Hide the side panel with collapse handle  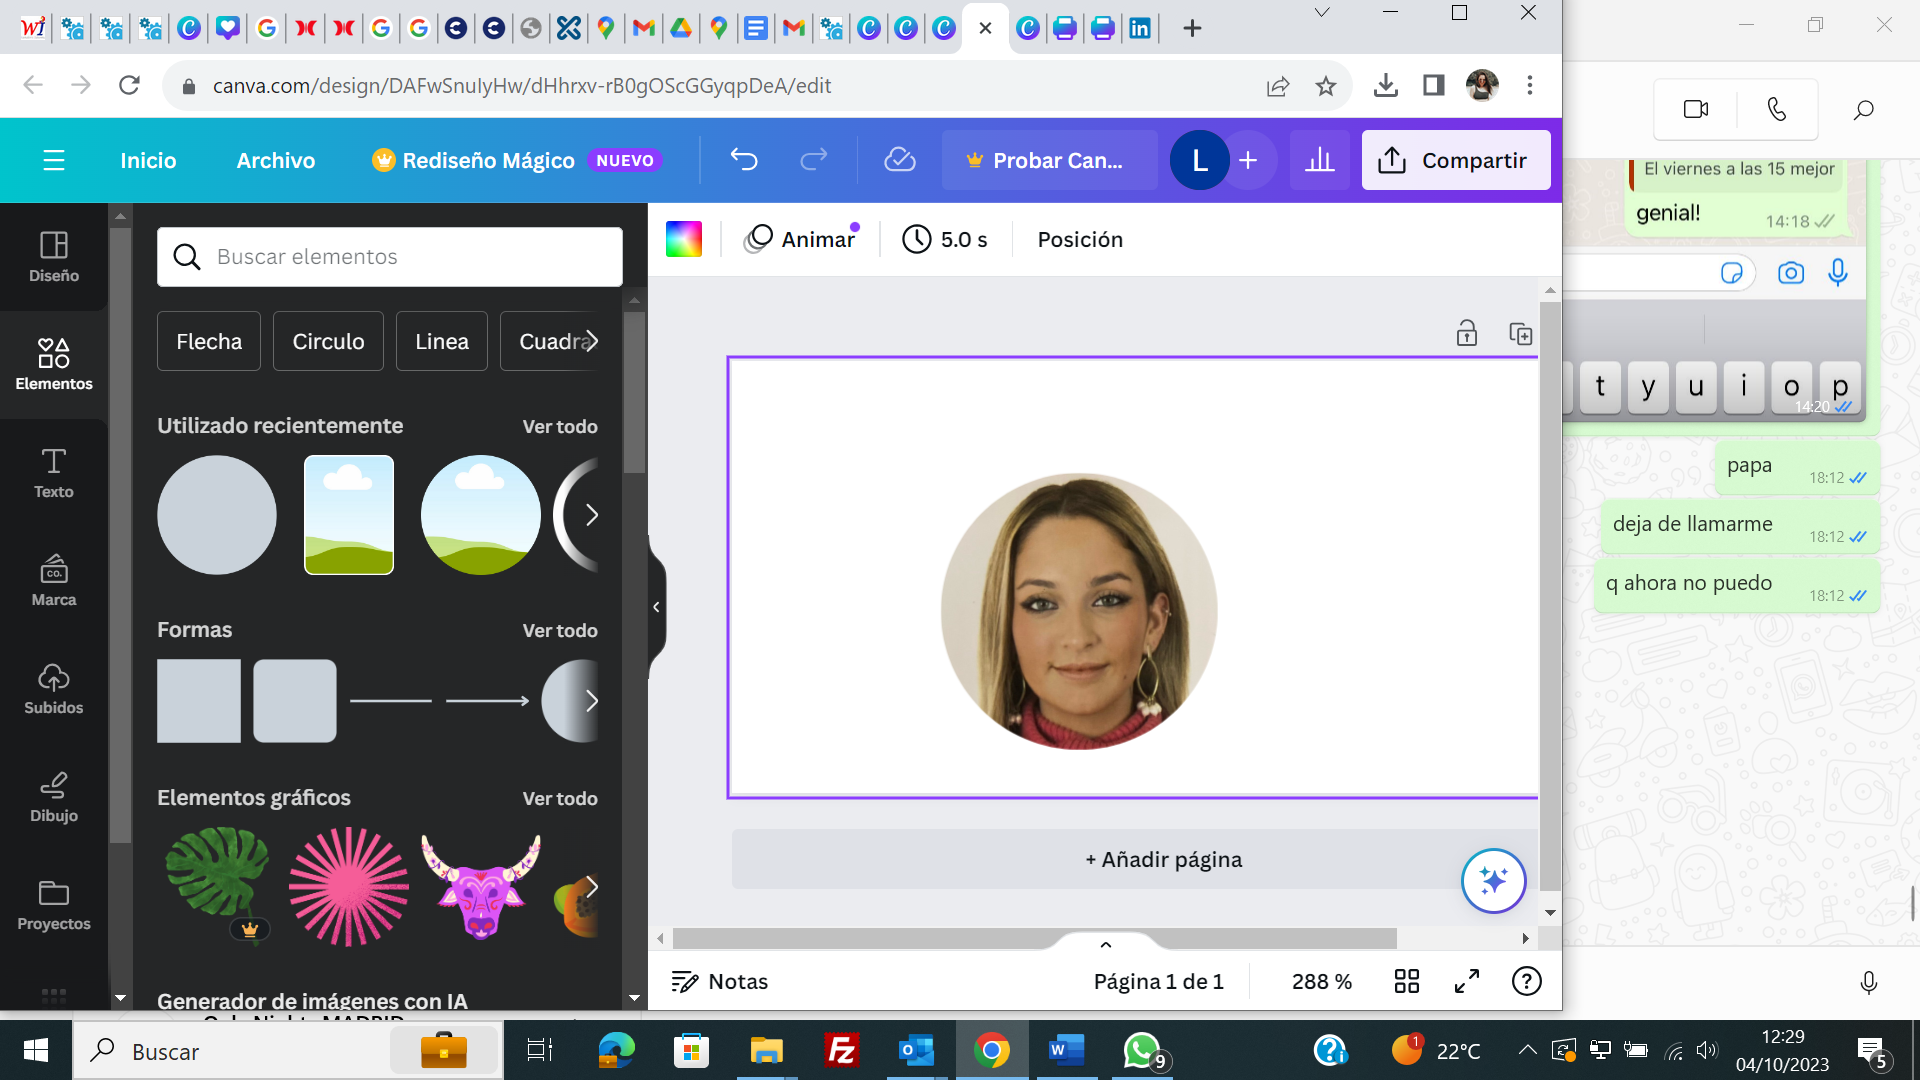pyautogui.click(x=656, y=607)
